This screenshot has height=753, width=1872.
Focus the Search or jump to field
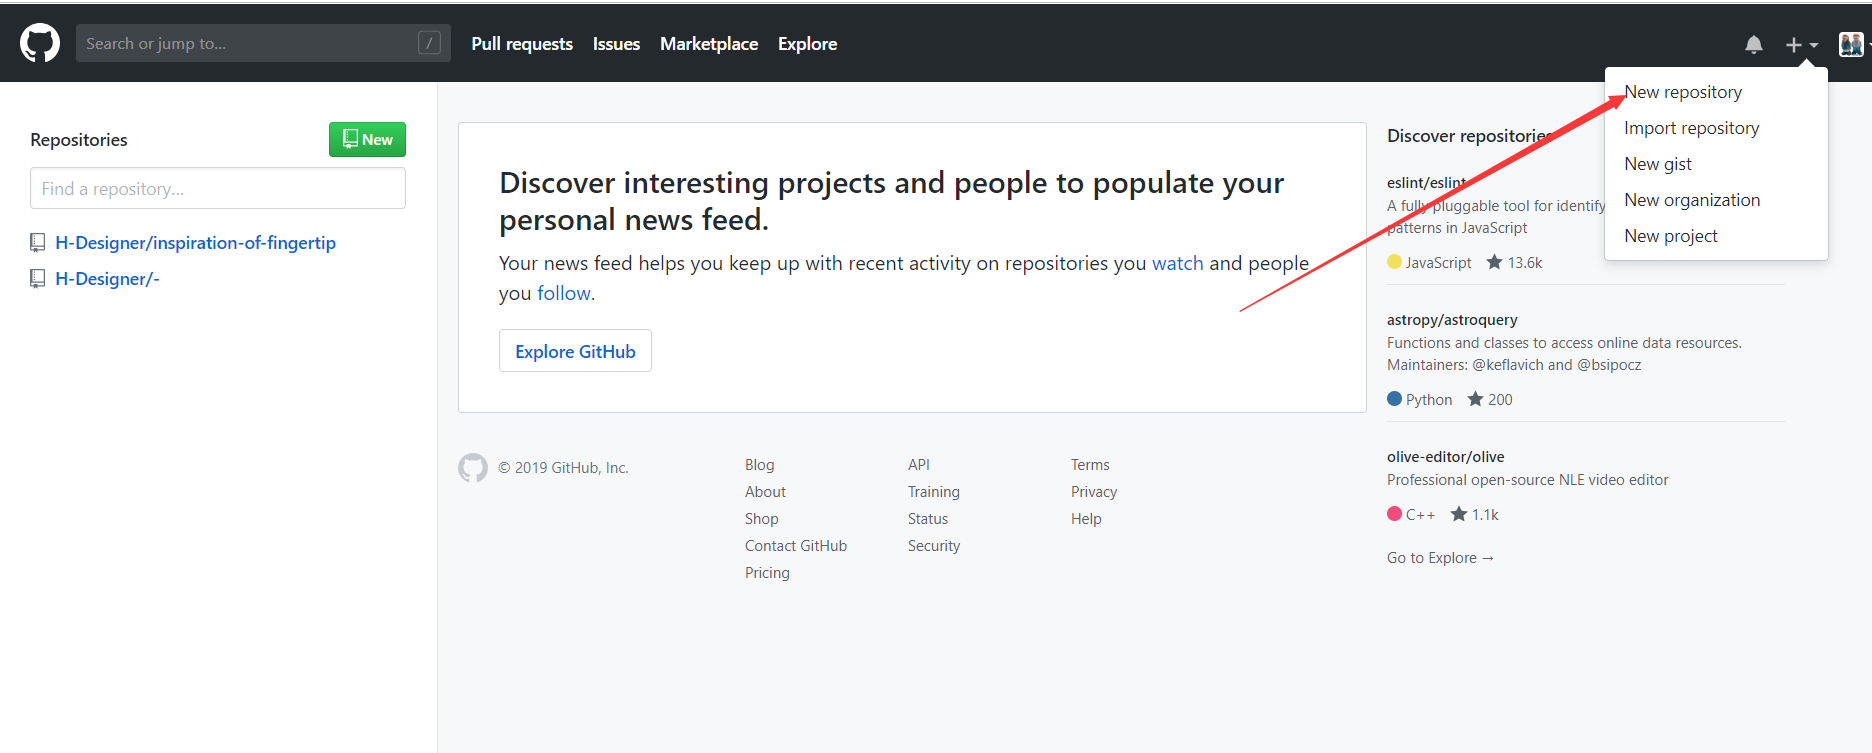point(263,43)
